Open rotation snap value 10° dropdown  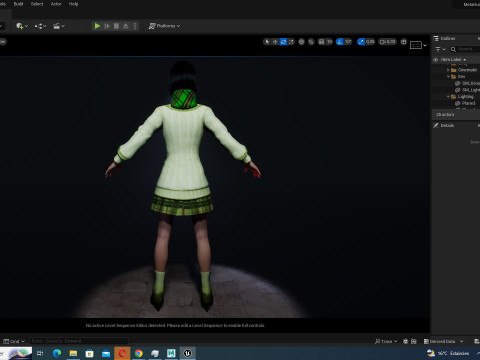pos(348,42)
